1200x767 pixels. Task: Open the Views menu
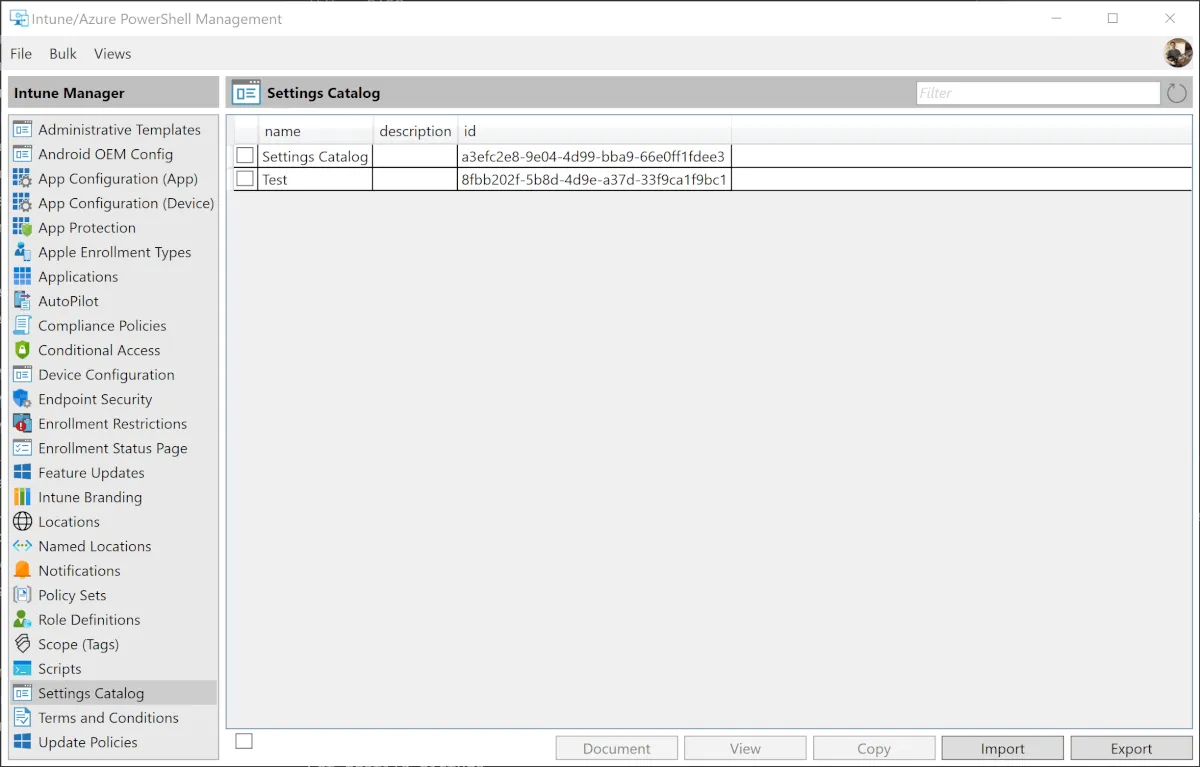[x=113, y=53]
